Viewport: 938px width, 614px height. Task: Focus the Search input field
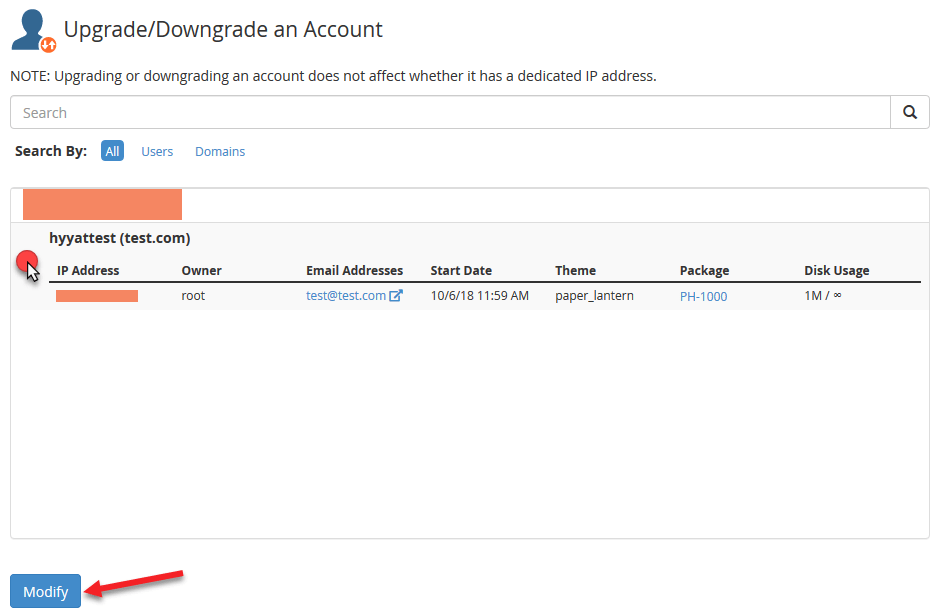(x=450, y=112)
